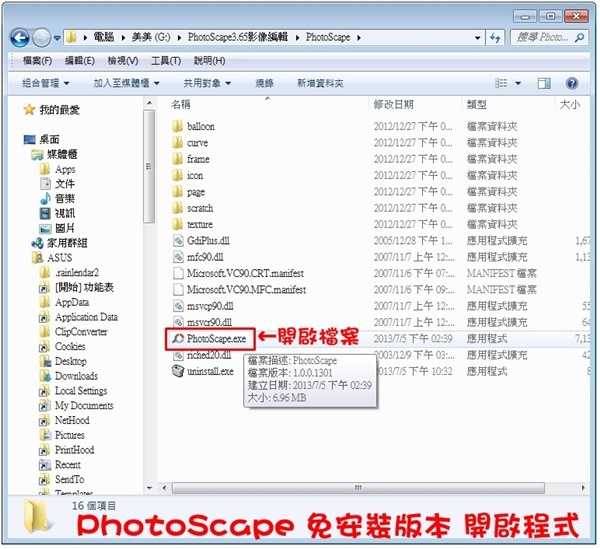Click horizontal scrollbar left arrow
Image resolution: width=600 pixels, height=549 pixels.
(x=164, y=488)
